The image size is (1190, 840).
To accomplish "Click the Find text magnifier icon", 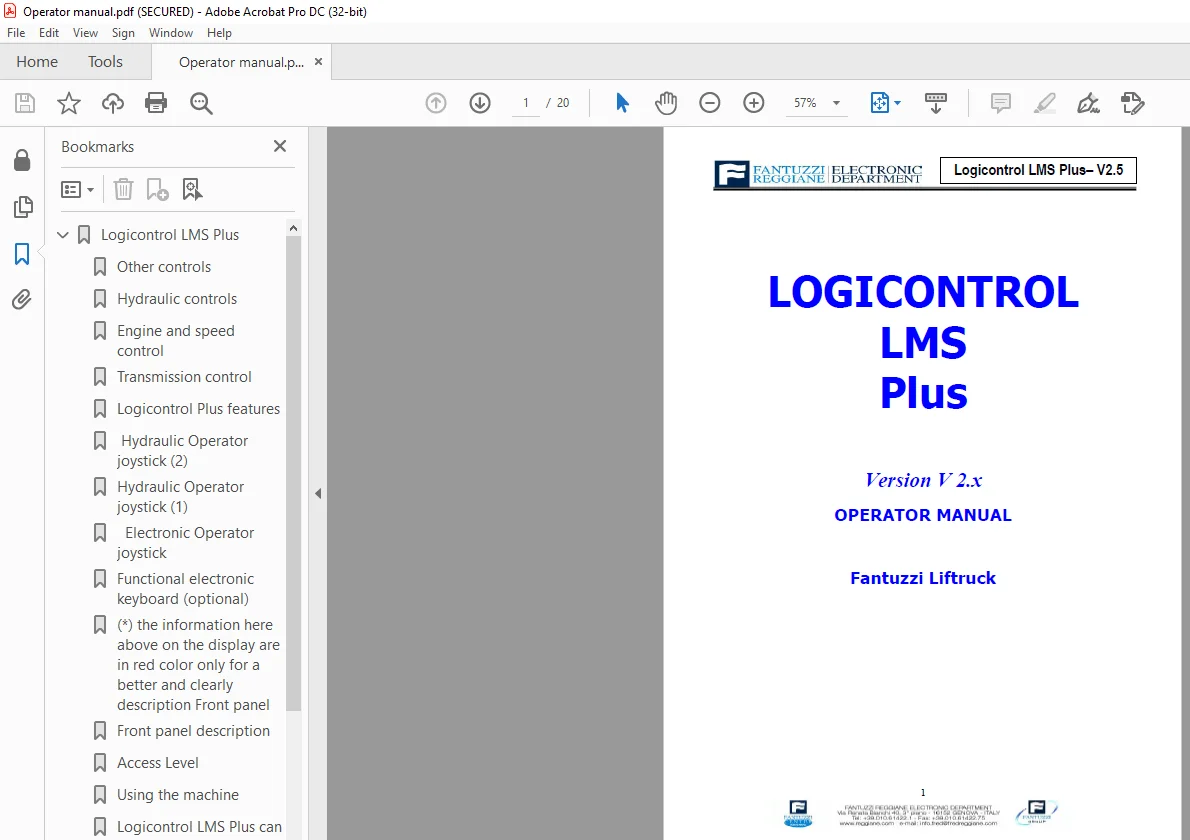I will pyautogui.click(x=201, y=102).
